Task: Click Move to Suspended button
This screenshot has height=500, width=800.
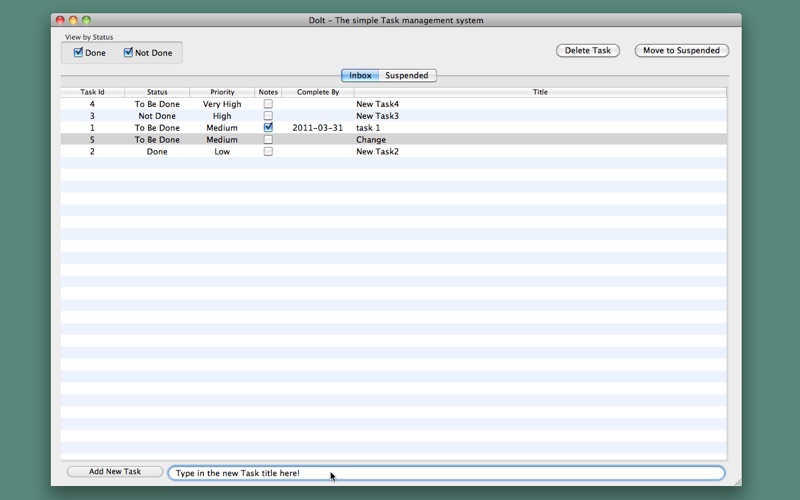Action: click(x=682, y=51)
